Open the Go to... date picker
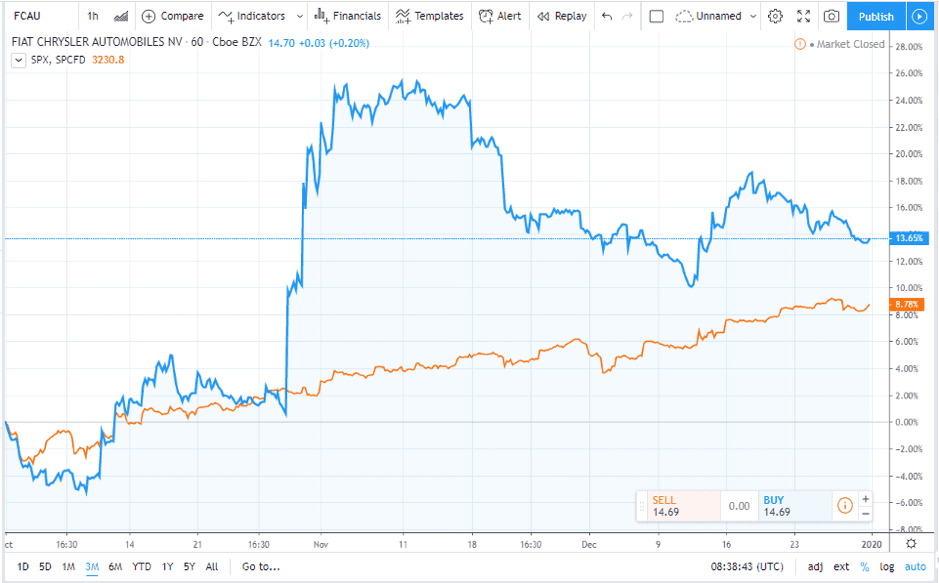939x583 pixels. (260, 567)
